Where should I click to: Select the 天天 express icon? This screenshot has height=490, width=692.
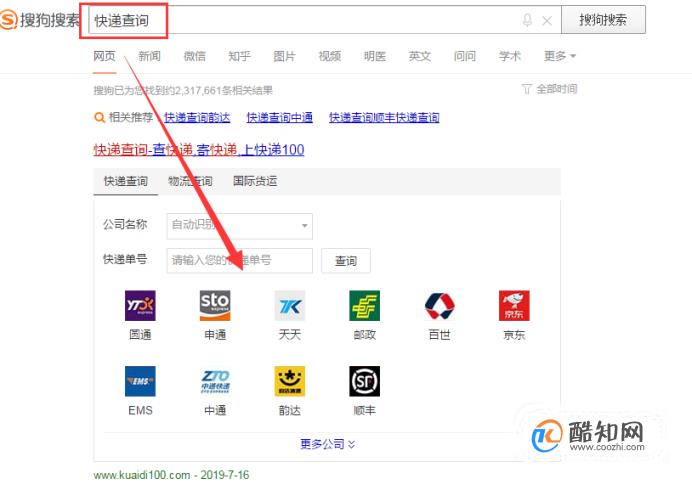tap(290, 305)
